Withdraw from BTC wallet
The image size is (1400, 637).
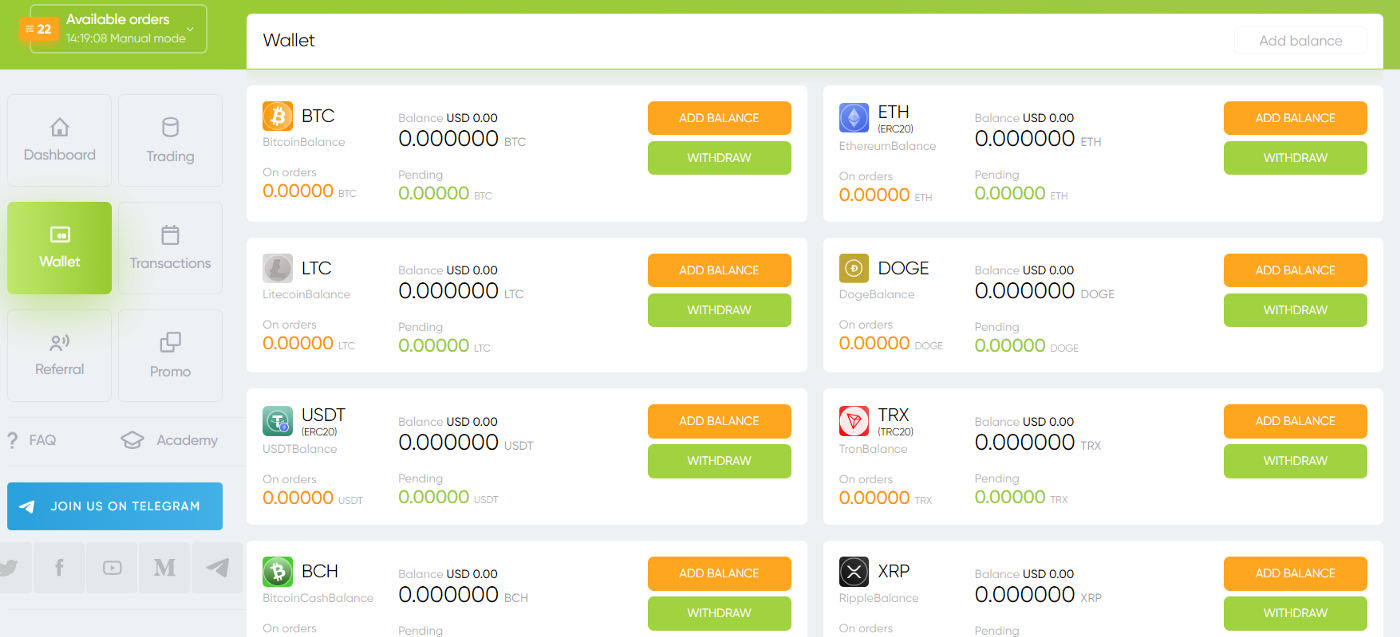coord(719,158)
